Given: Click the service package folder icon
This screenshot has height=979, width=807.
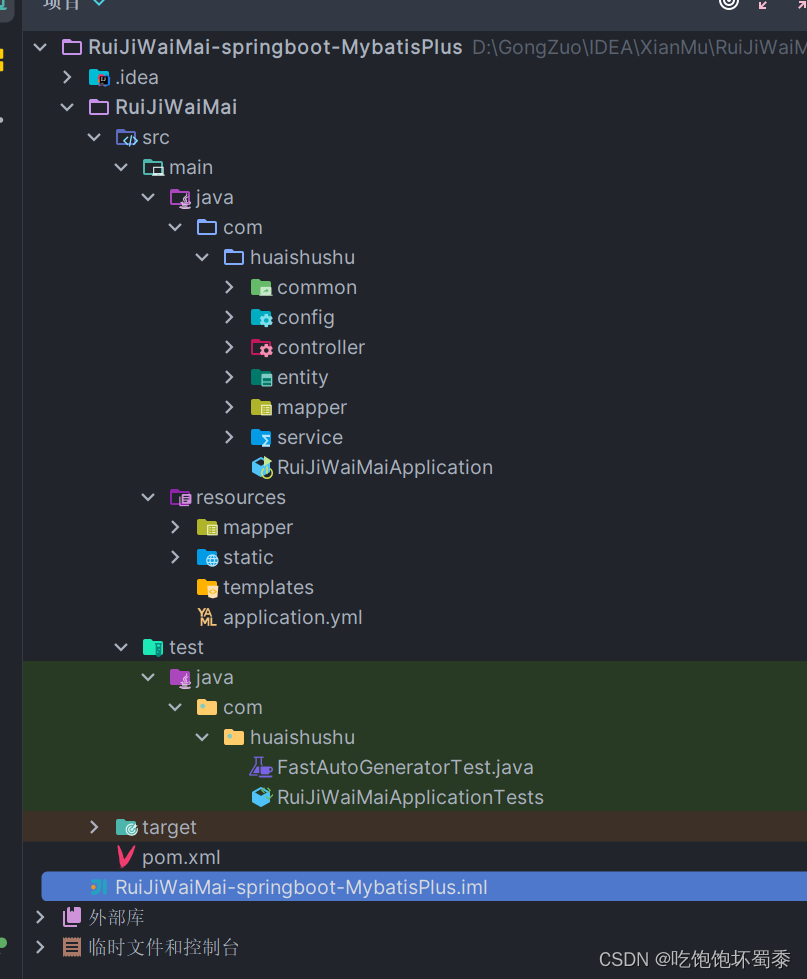Looking at the screenshot, I should point(261,438).
